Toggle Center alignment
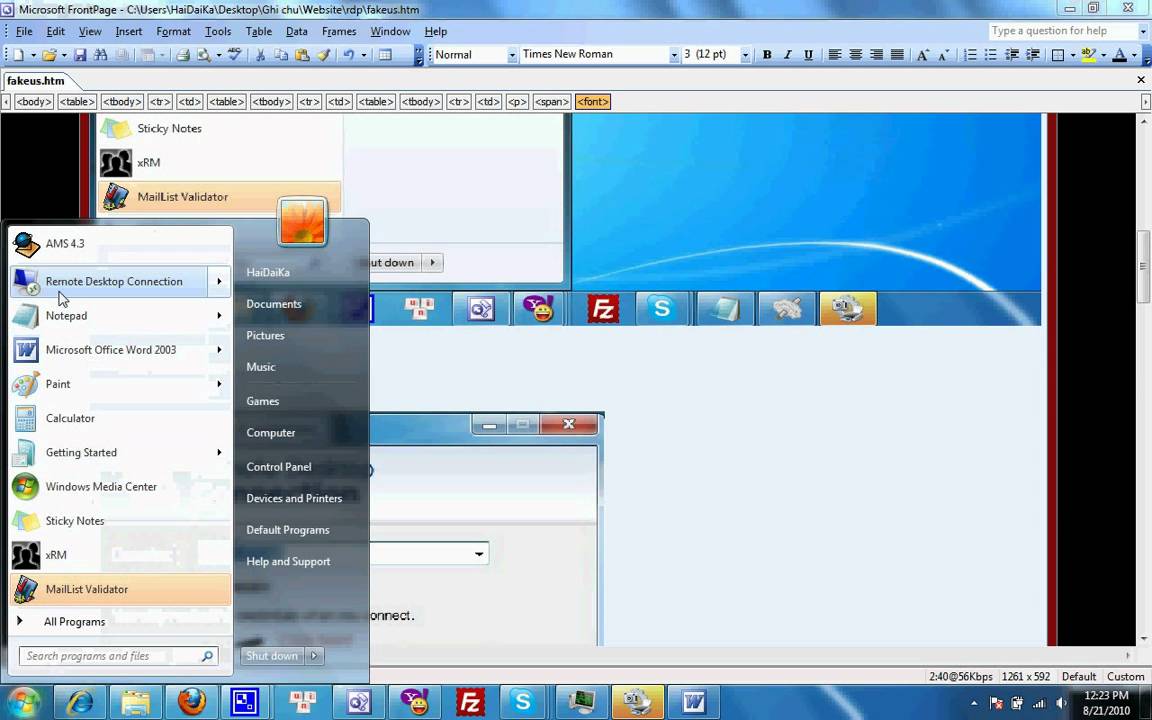 [x=855, y=55]
